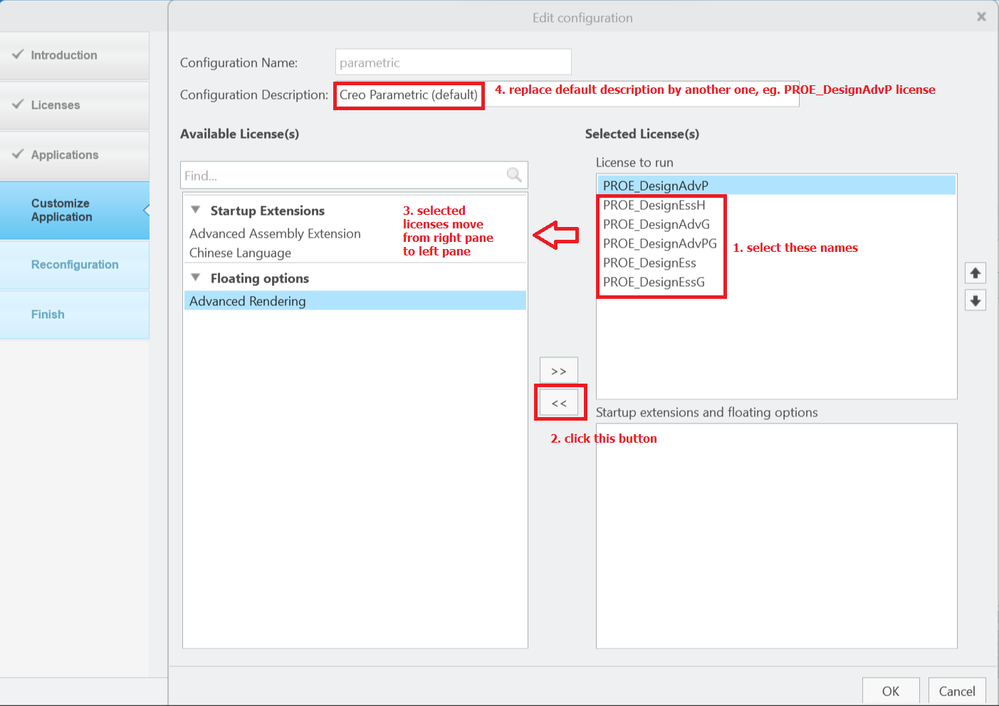Image resolution: width=999 pixels, height=706 pixels.
Task: Move selected license down with arrow button
Action: (975, 300)
